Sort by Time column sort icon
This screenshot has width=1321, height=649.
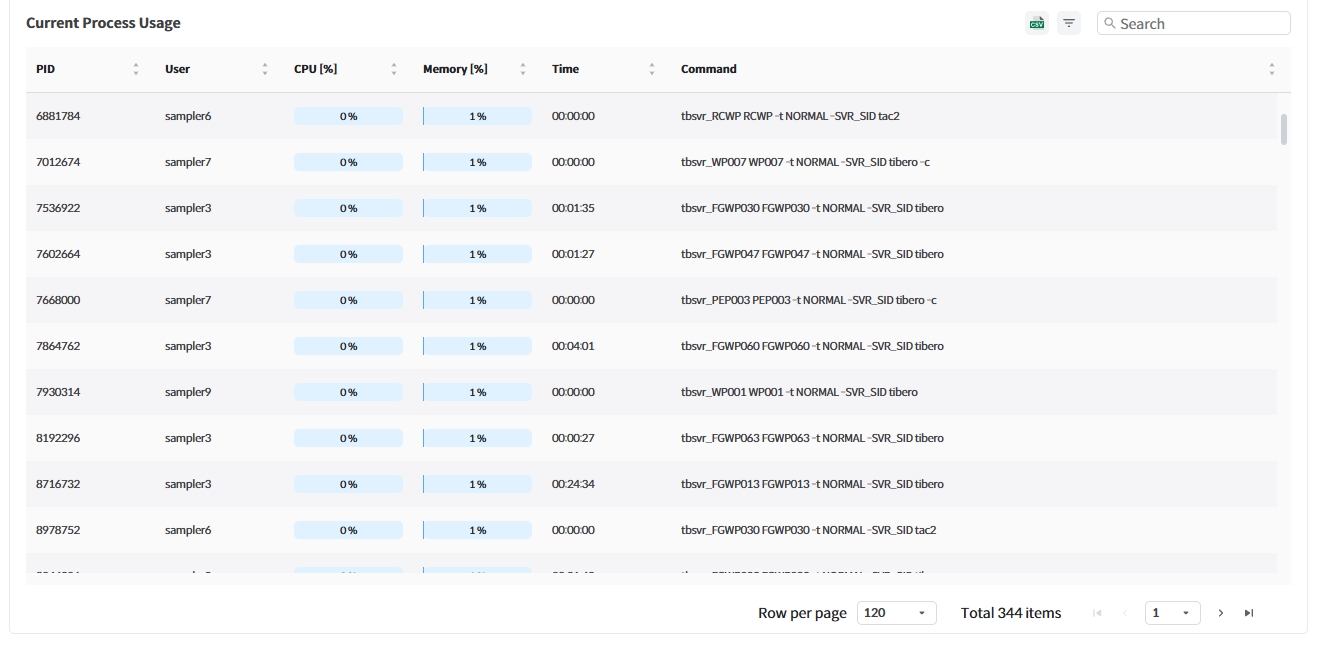[x=652, y=69]
